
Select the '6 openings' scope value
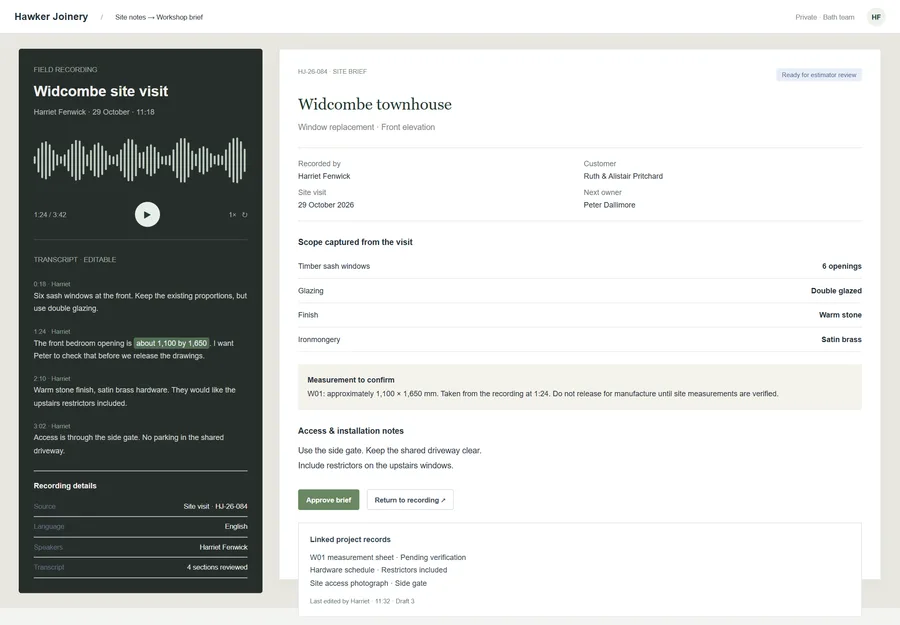(841, 266)
